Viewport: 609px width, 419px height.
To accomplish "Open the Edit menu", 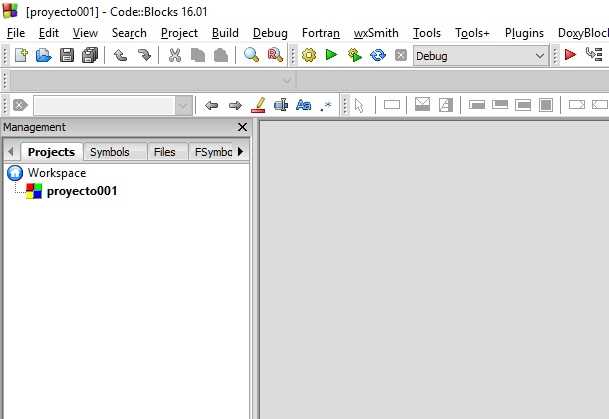I will pyautogui.click(x=49, y=33).
